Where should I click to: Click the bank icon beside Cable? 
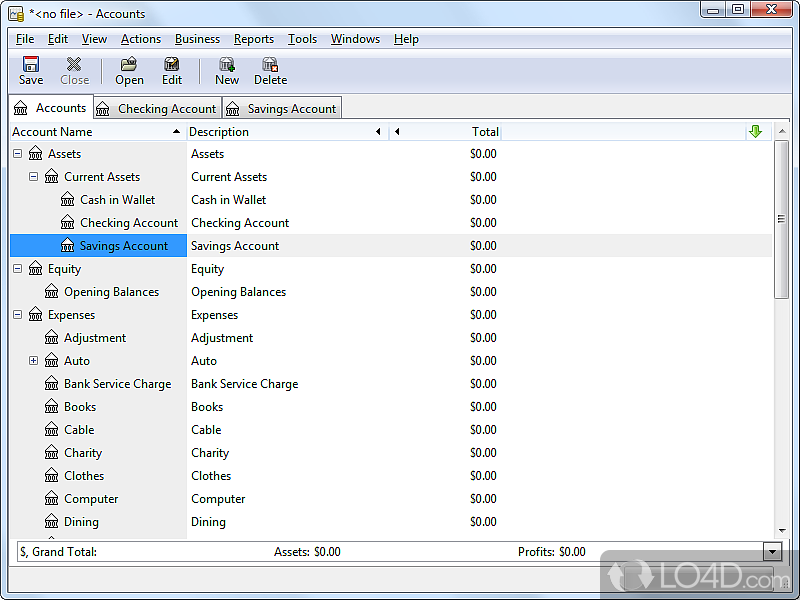coord(52,429)
